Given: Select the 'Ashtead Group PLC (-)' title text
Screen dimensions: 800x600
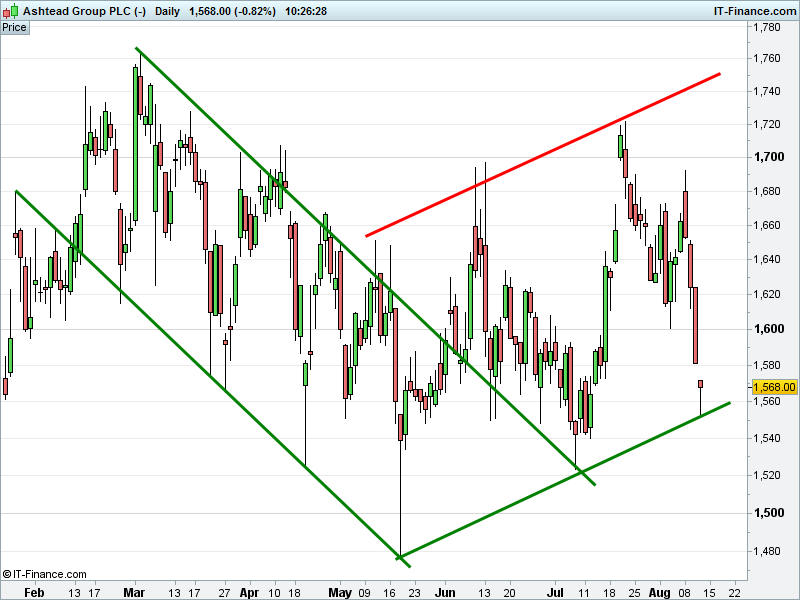Looking at the screenshot, I should [85, 11].
